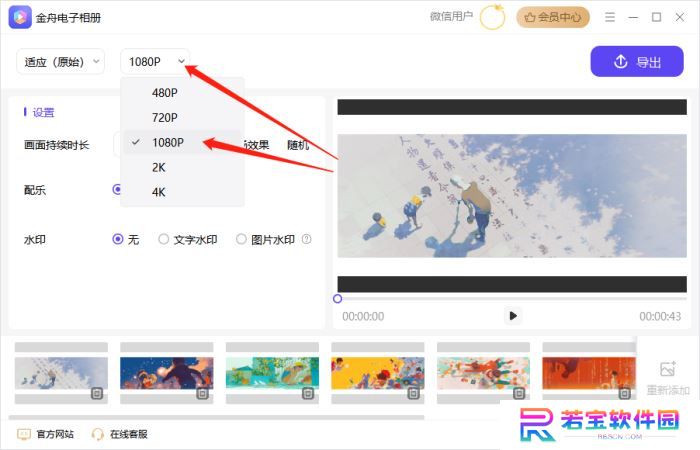700x450 pixels.
Task: Open 在线客服 online support link
Action: coord(120,434)
